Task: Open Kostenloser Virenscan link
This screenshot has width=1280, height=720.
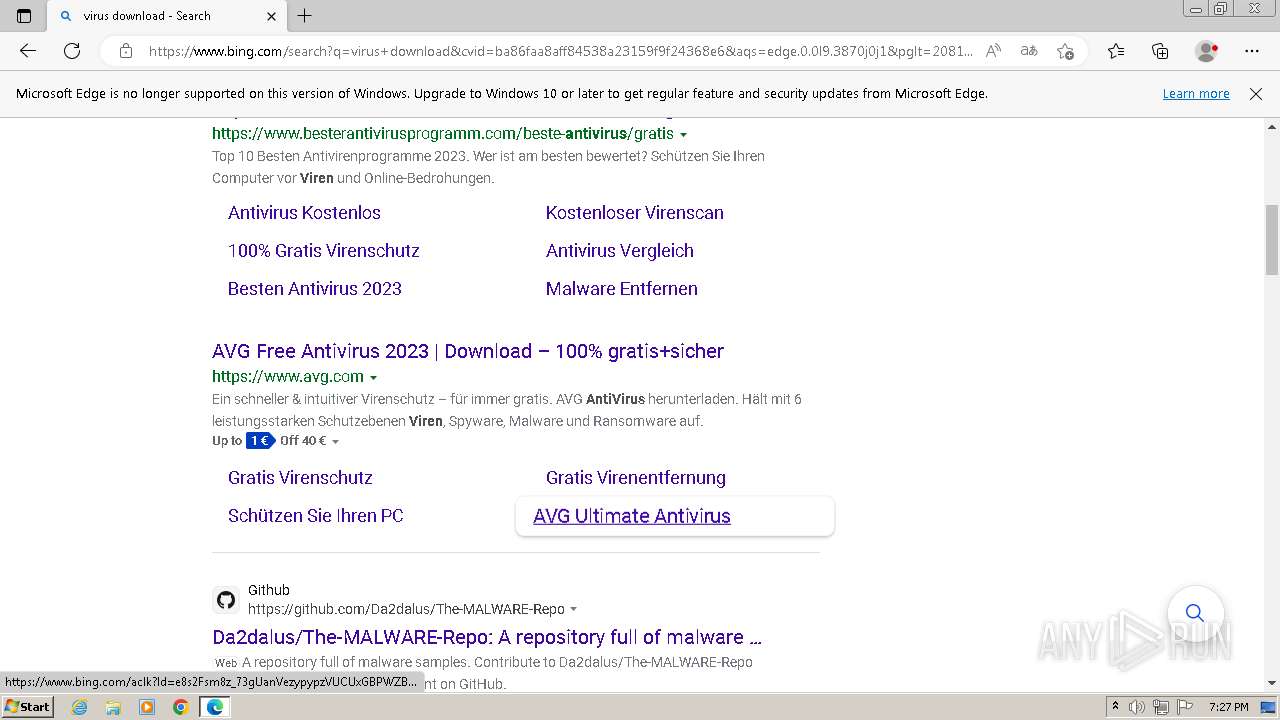Action: click(635, 212)
